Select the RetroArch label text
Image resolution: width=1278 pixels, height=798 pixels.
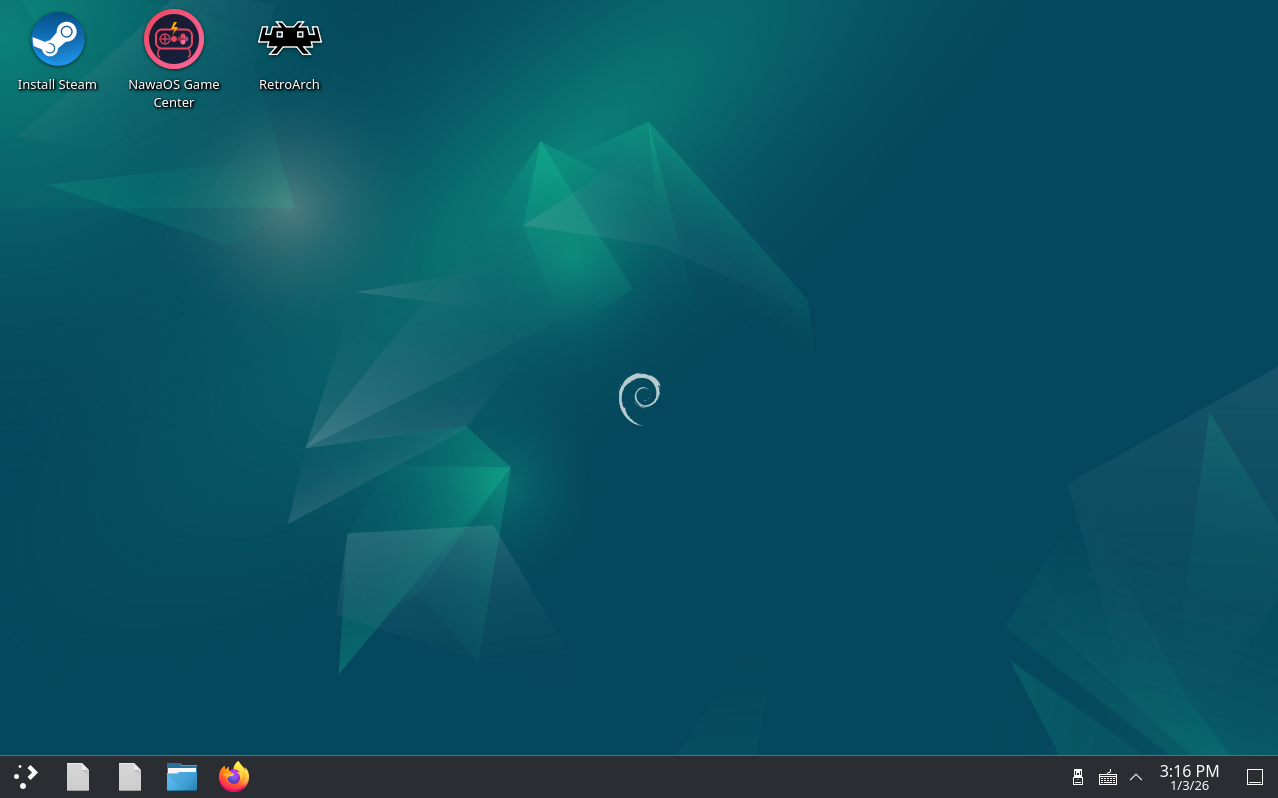(289, 84)
